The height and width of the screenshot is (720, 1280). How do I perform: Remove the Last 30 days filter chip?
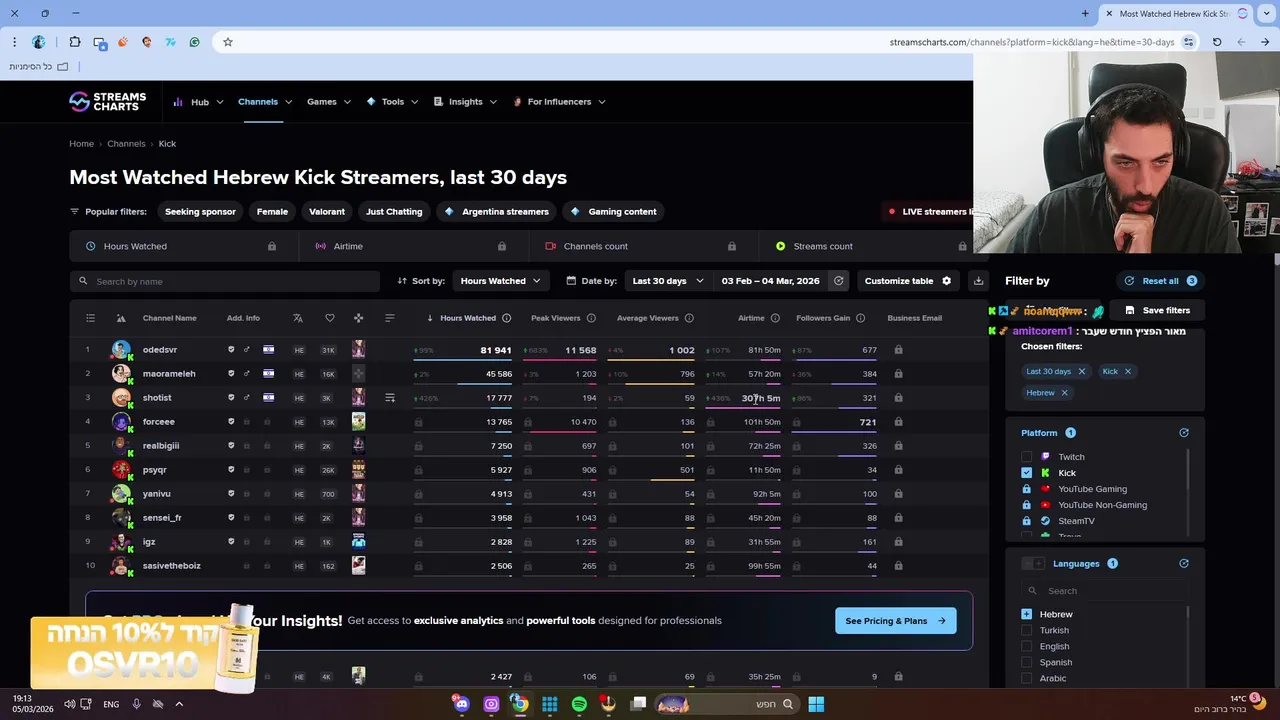(x=1081, y=371)
